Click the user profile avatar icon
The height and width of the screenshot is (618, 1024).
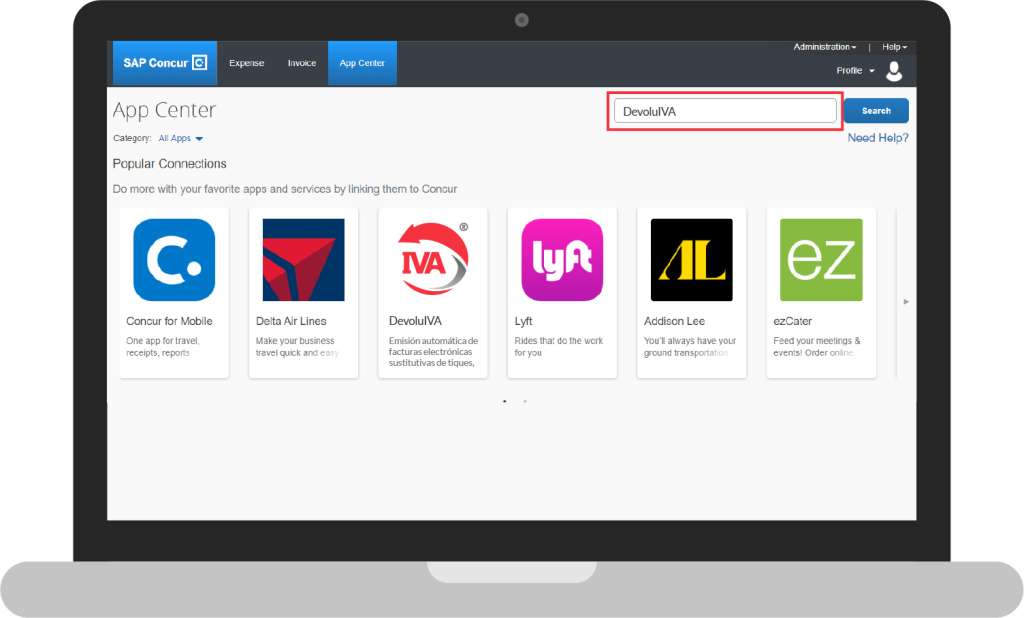point(894,71)
